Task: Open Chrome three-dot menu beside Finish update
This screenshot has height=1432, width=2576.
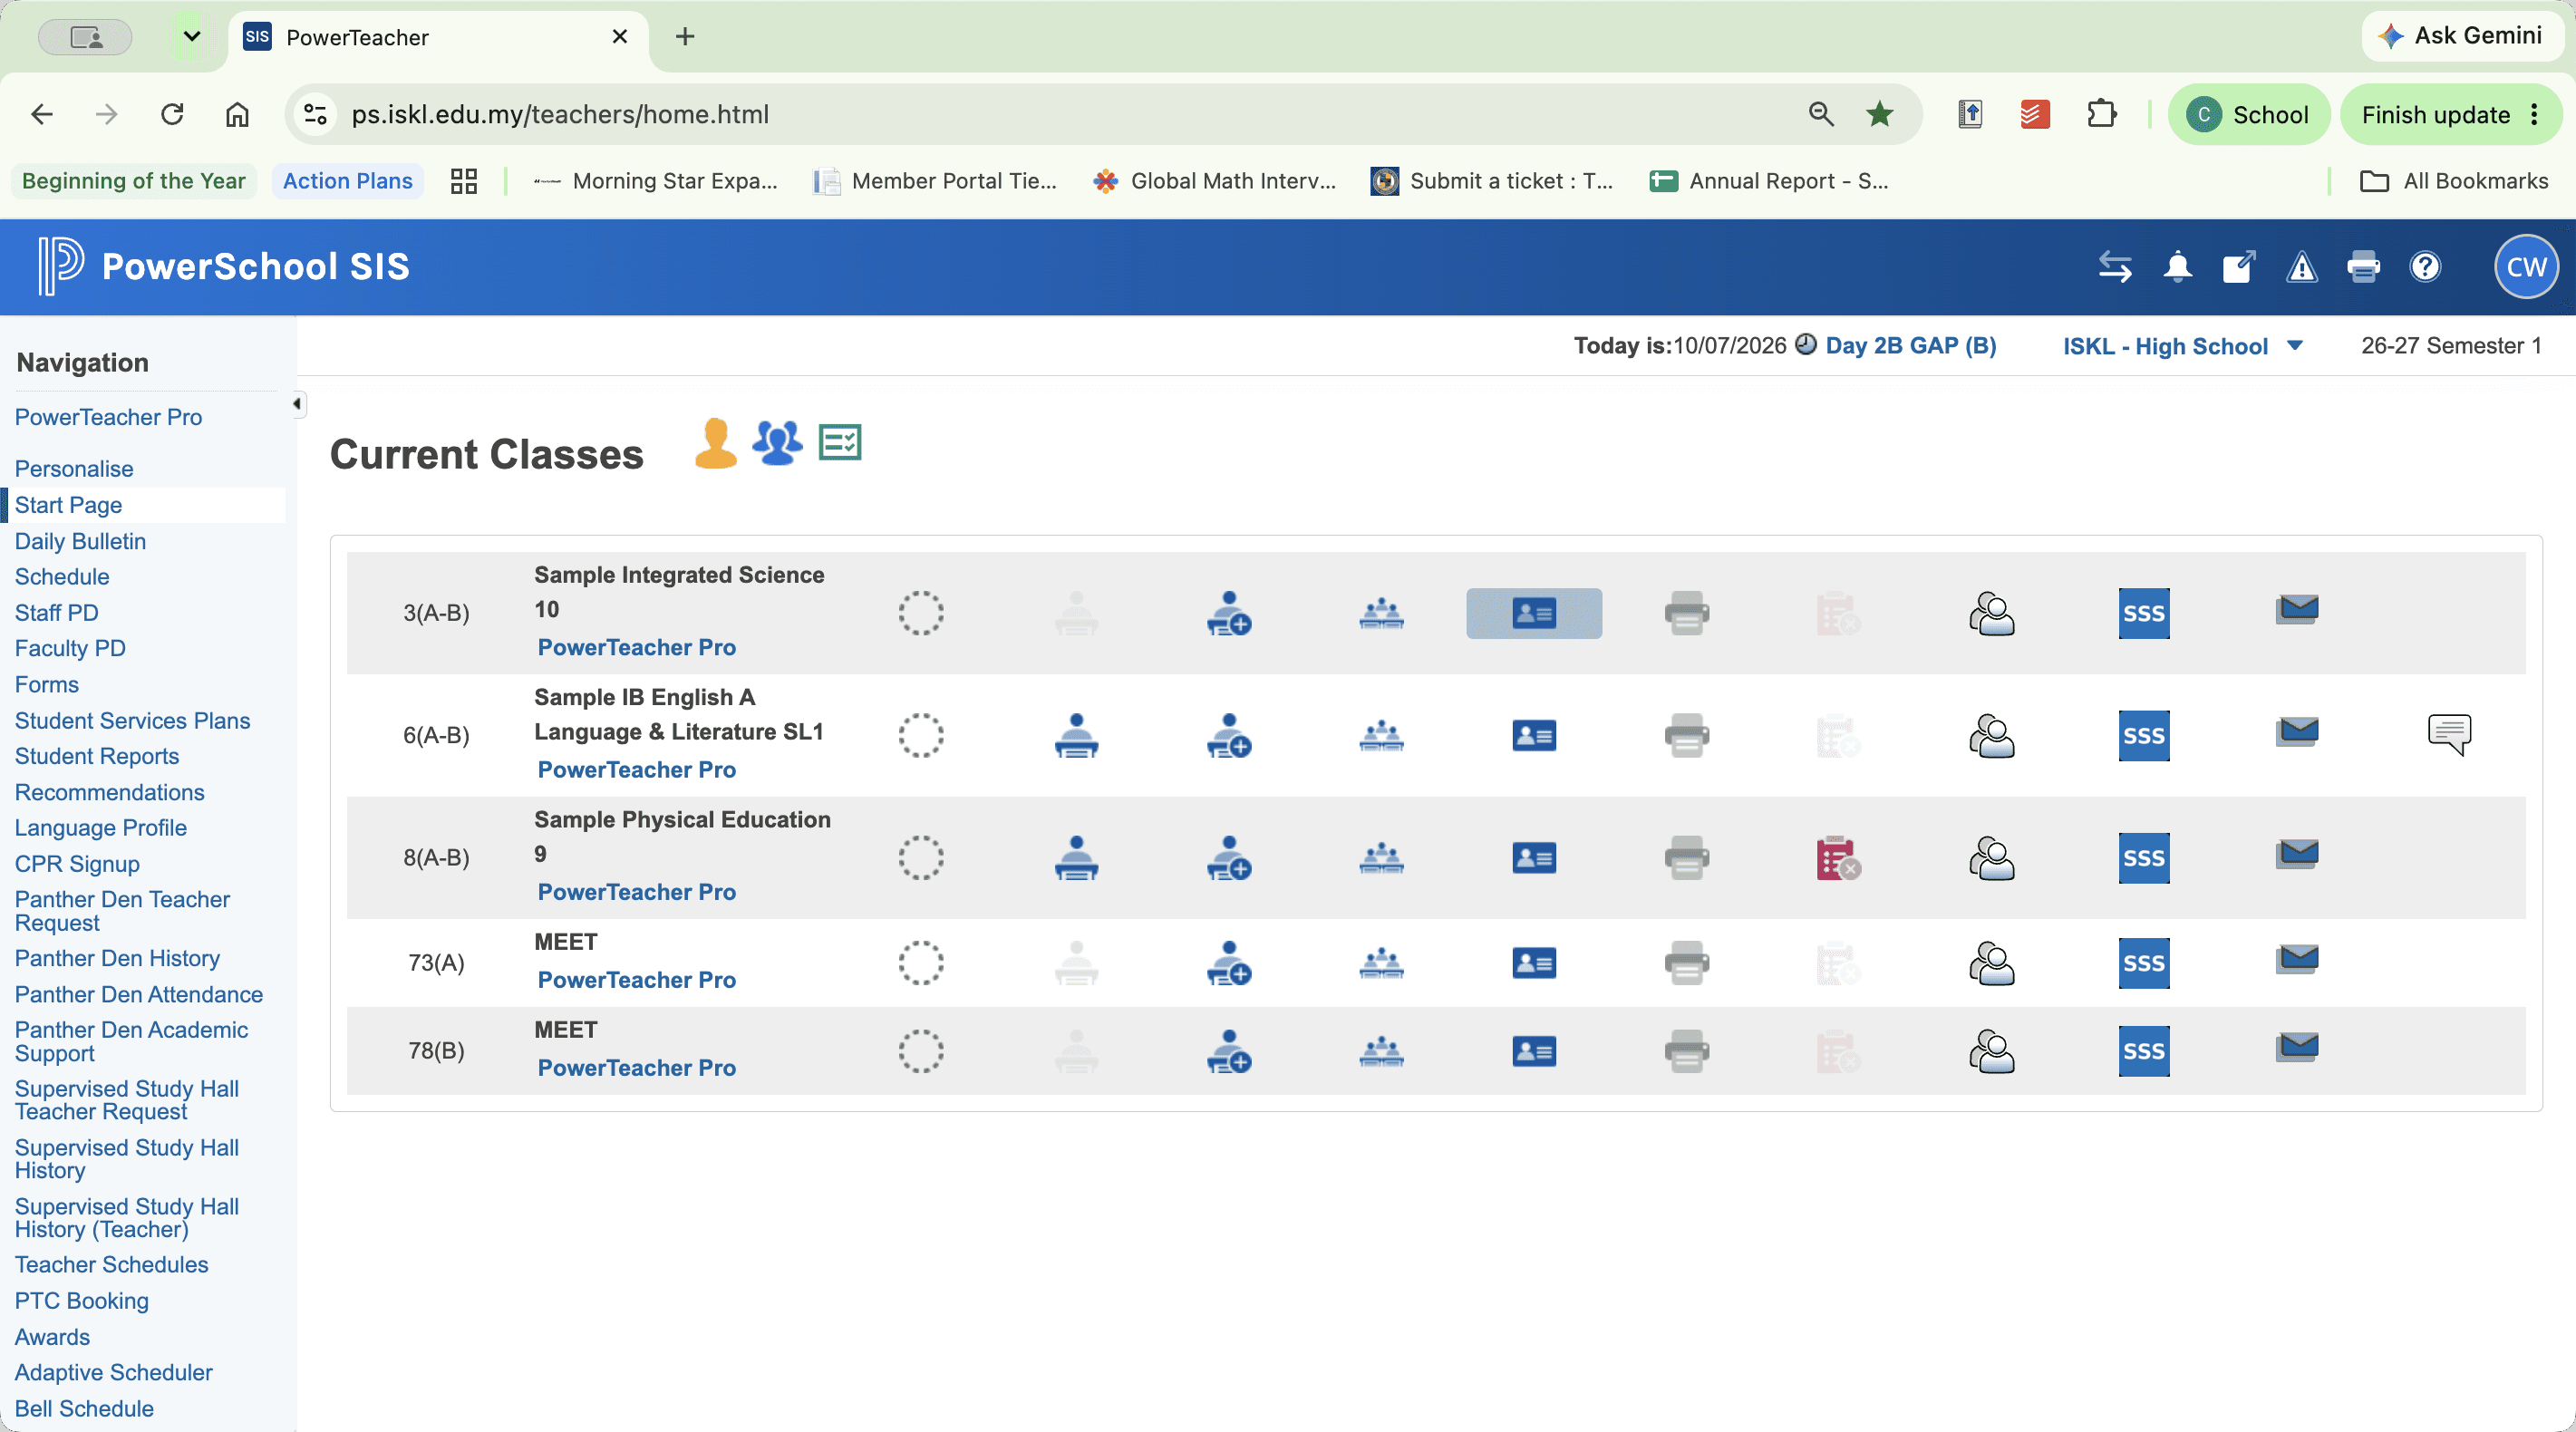Action: point(2534,115)
